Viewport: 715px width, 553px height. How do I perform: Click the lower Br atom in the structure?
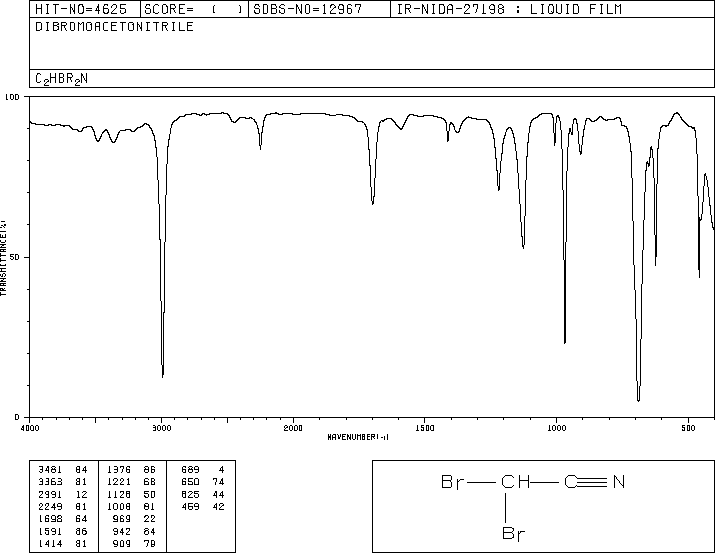513,533
